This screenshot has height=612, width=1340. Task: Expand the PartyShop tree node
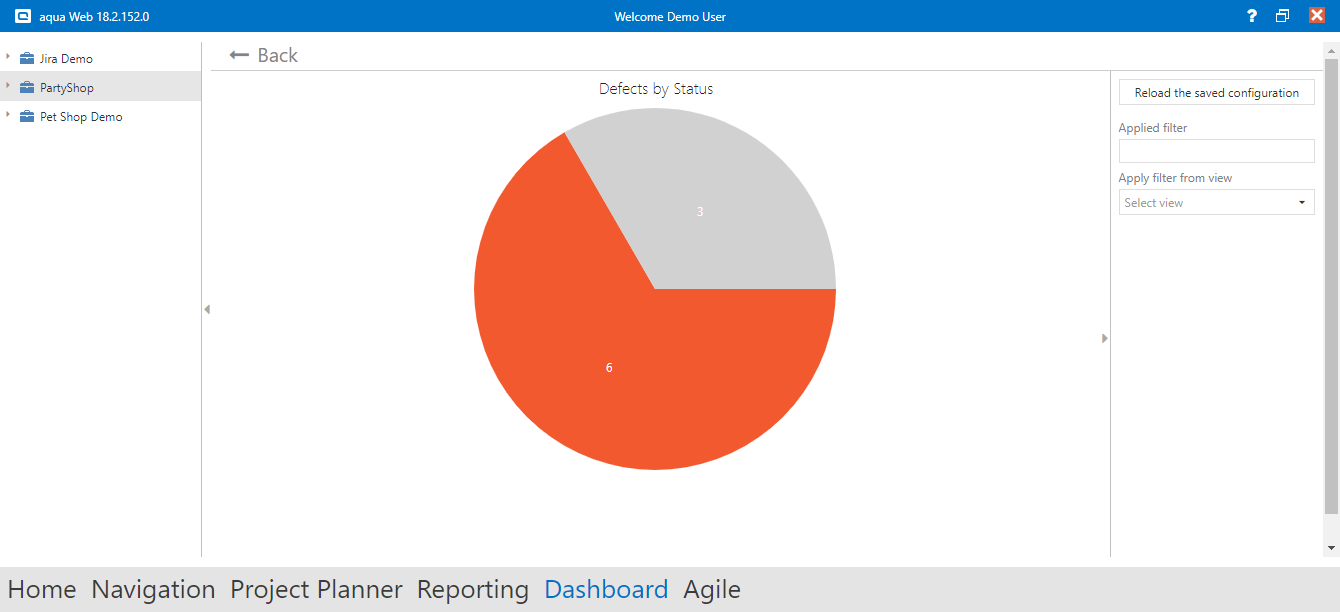(x=8, y=87)
